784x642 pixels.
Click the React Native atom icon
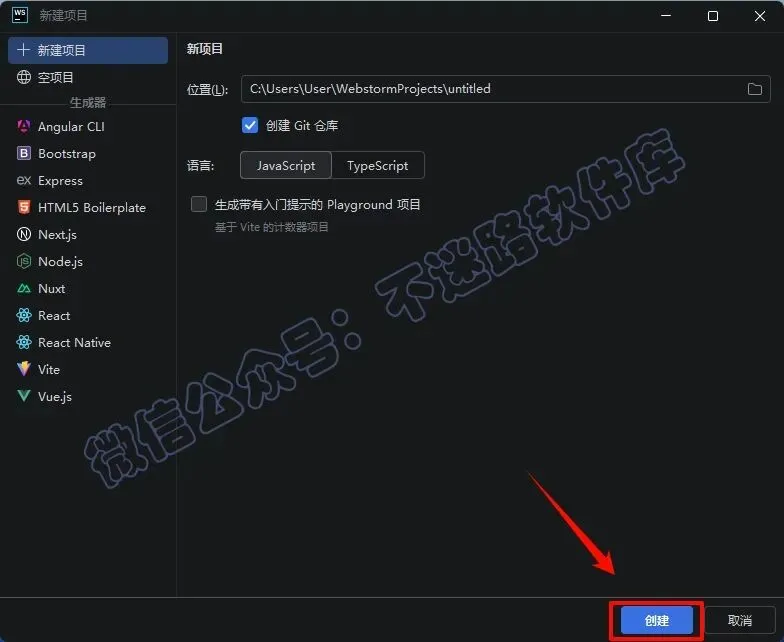tap(24, 342)
